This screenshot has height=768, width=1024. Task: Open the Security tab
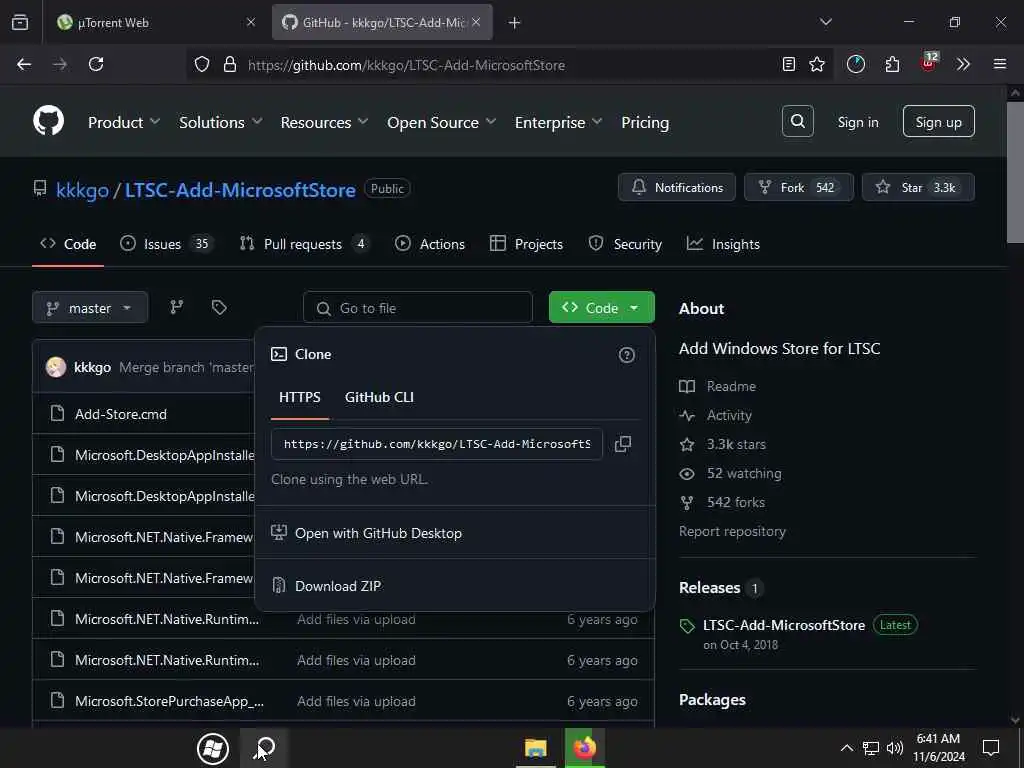pos(626,244)
